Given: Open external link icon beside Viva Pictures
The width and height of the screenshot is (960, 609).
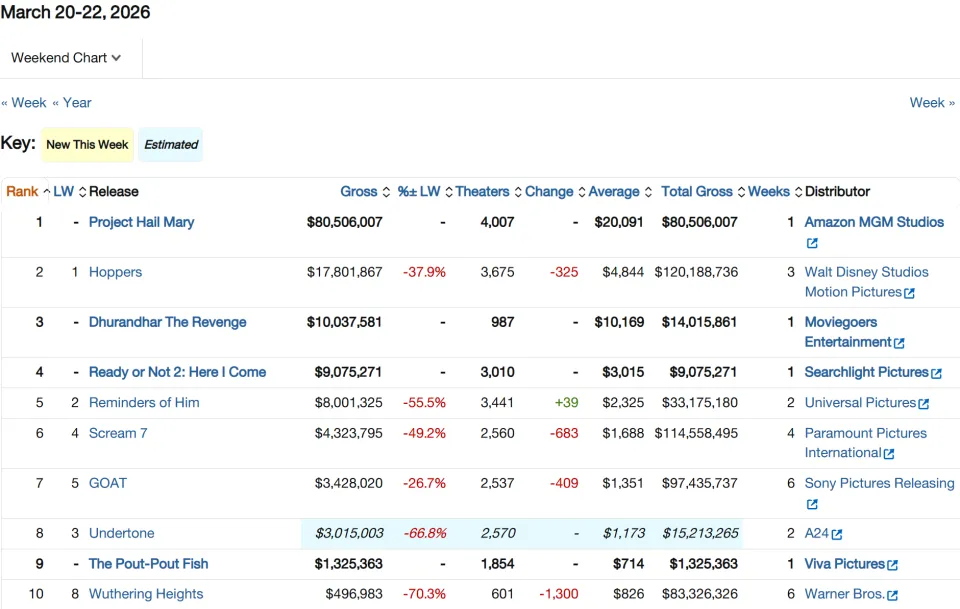Looking at the screenshot, I should (893, 565).
